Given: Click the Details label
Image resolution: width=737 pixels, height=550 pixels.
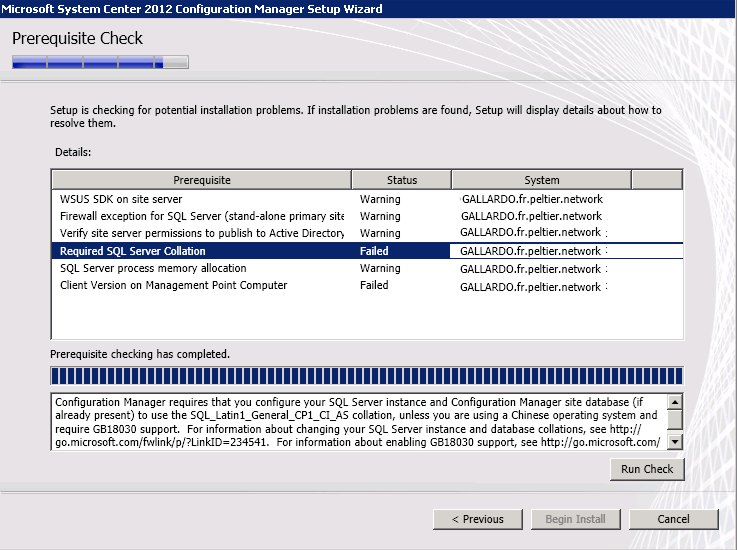Looking at the screenshot, I should click(73, 152).
